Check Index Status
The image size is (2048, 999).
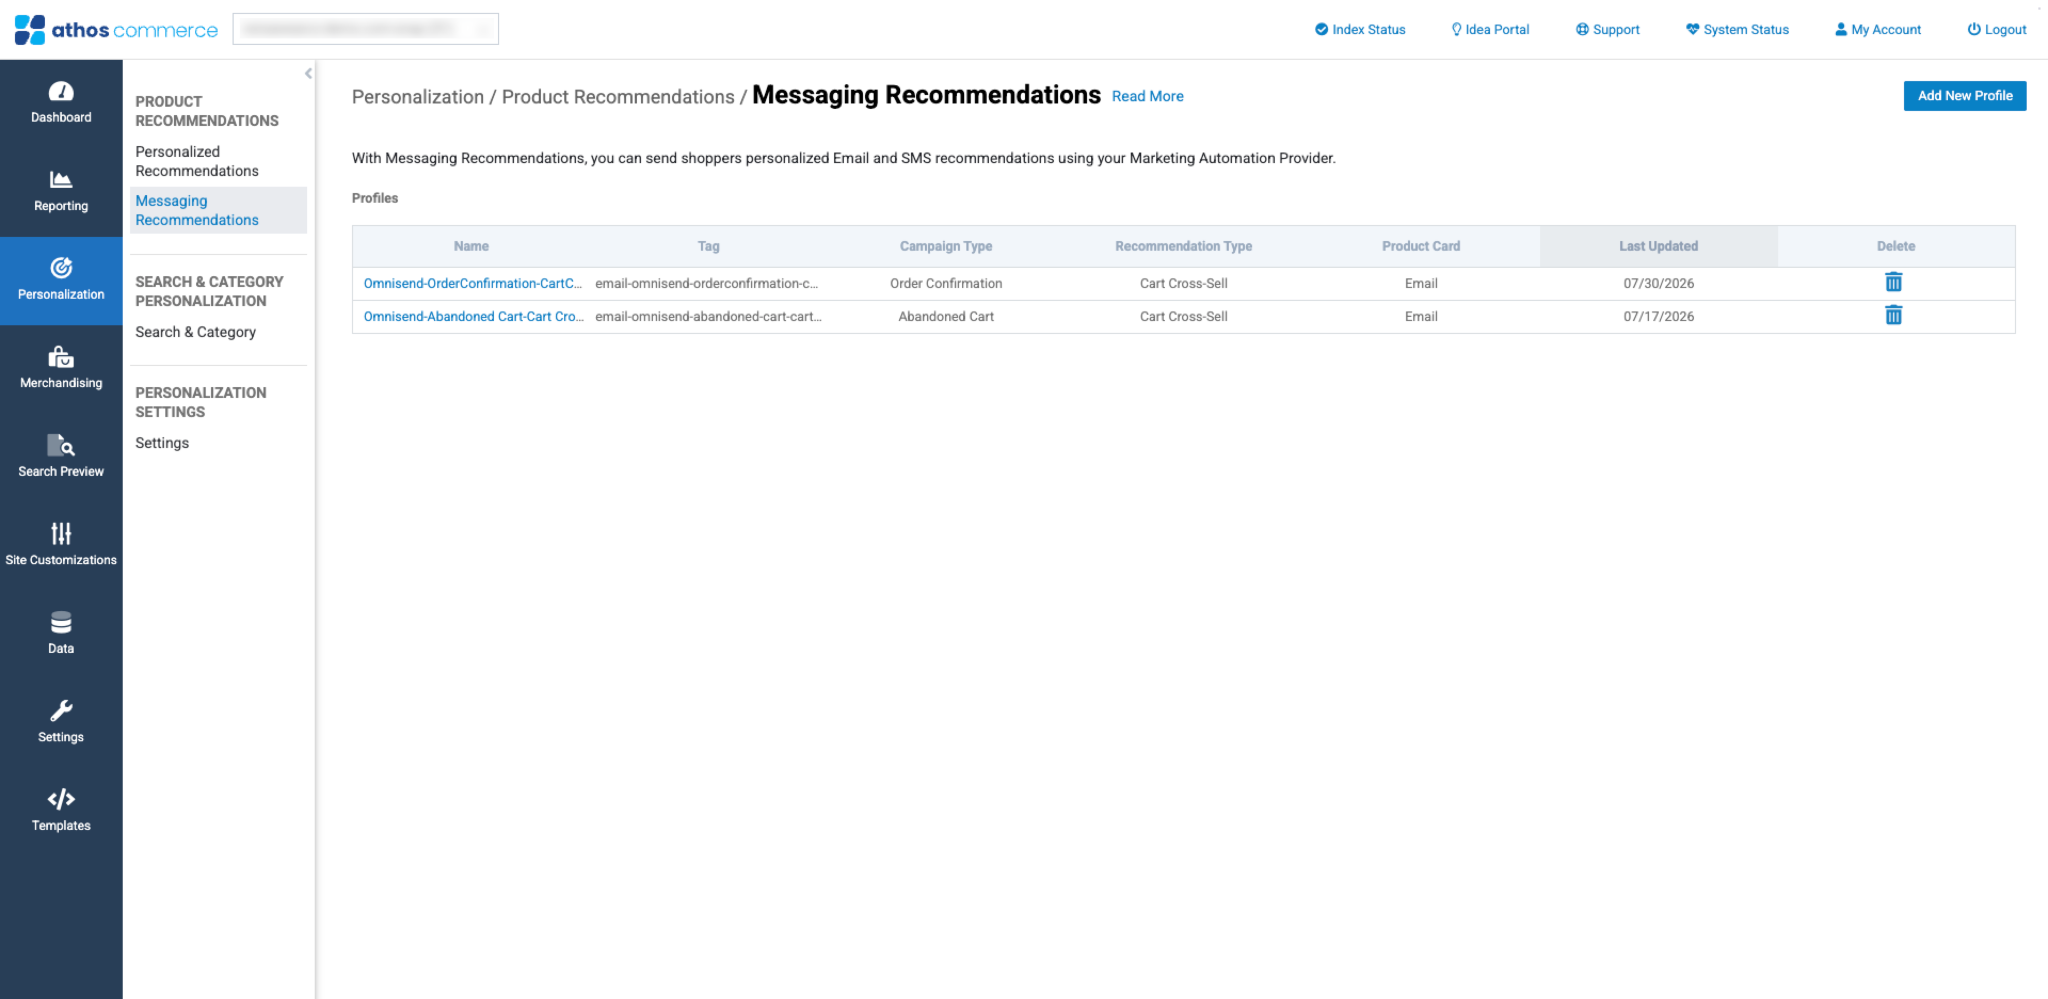[x=1360, y=30]
